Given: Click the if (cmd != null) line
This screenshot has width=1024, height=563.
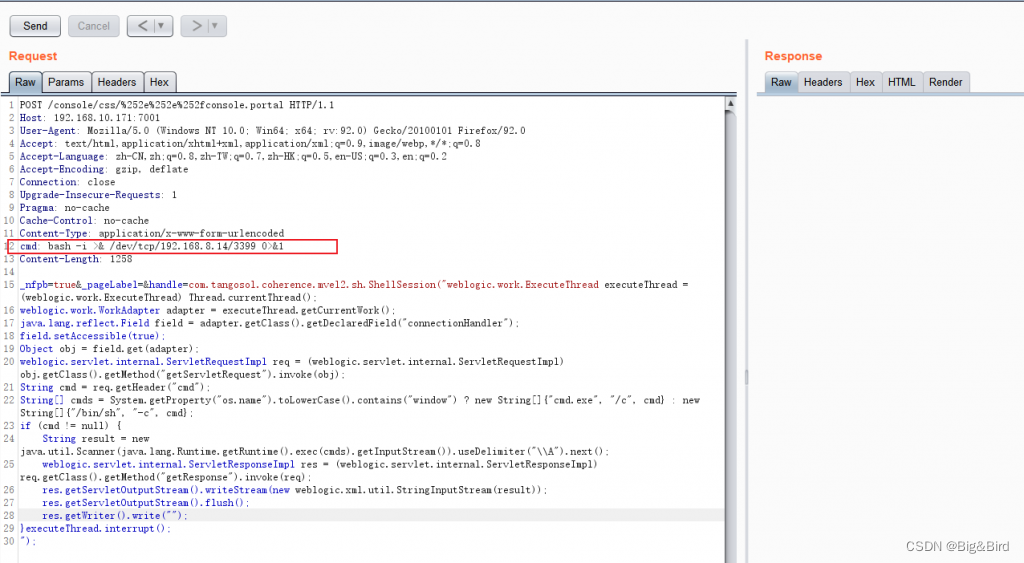Looking at the screenshot, I should [x=71, y=426].
